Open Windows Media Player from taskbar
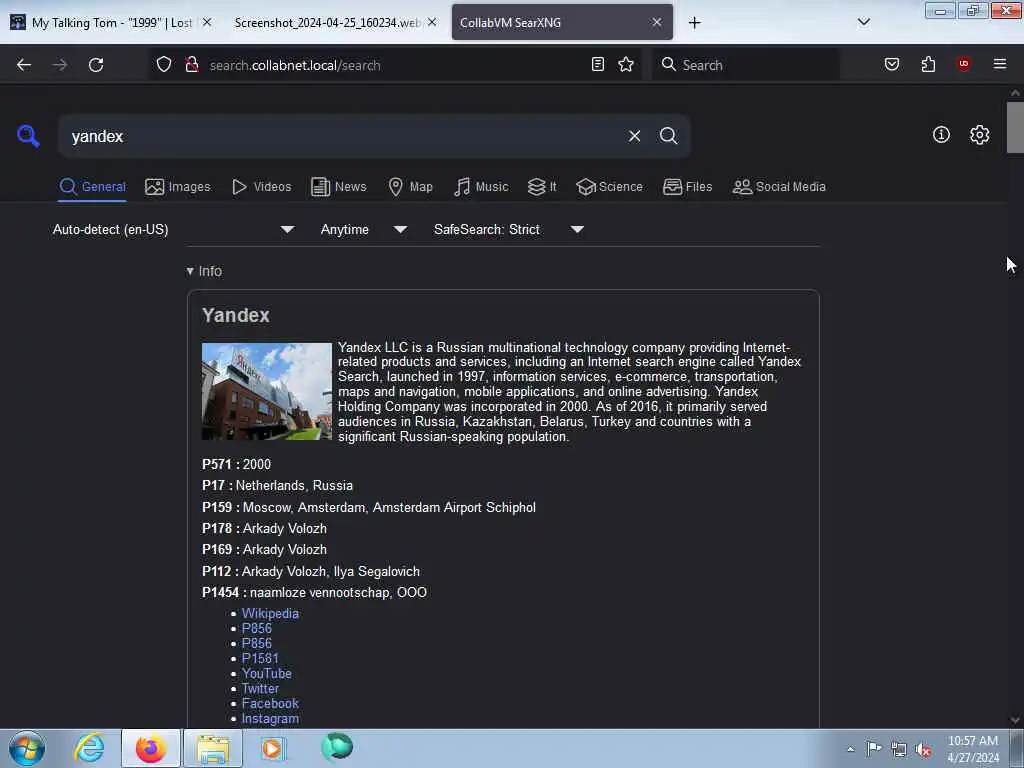 [x=273, y=748]
